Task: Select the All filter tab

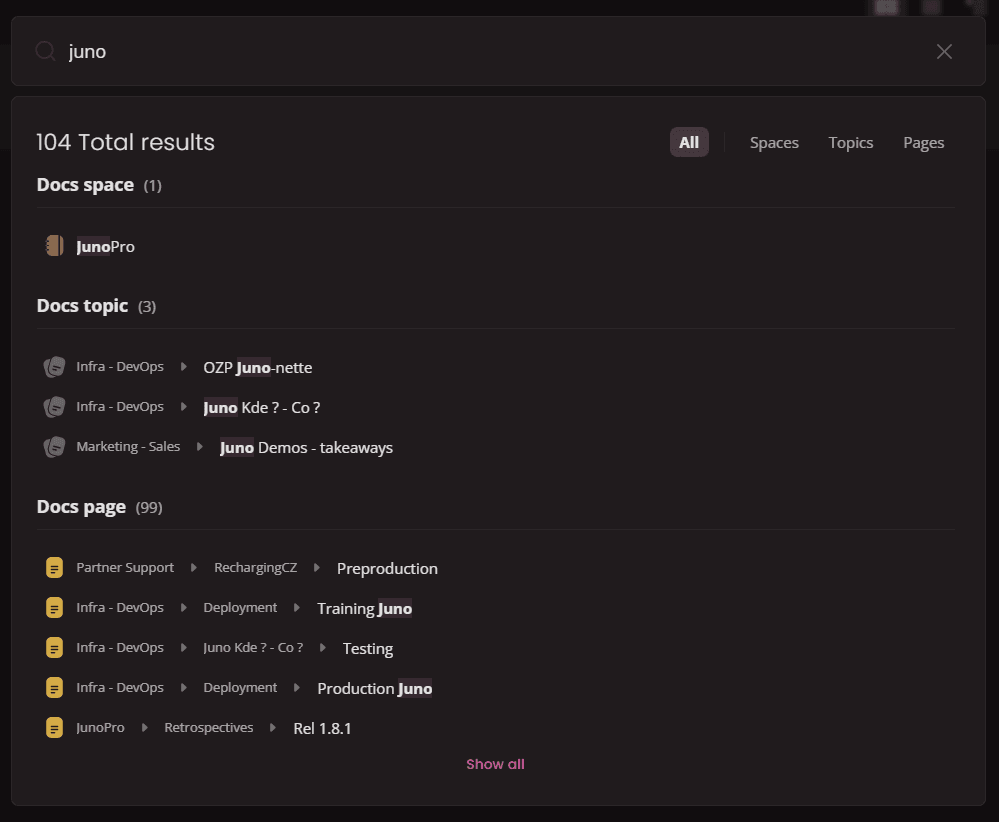Action: 689,142
